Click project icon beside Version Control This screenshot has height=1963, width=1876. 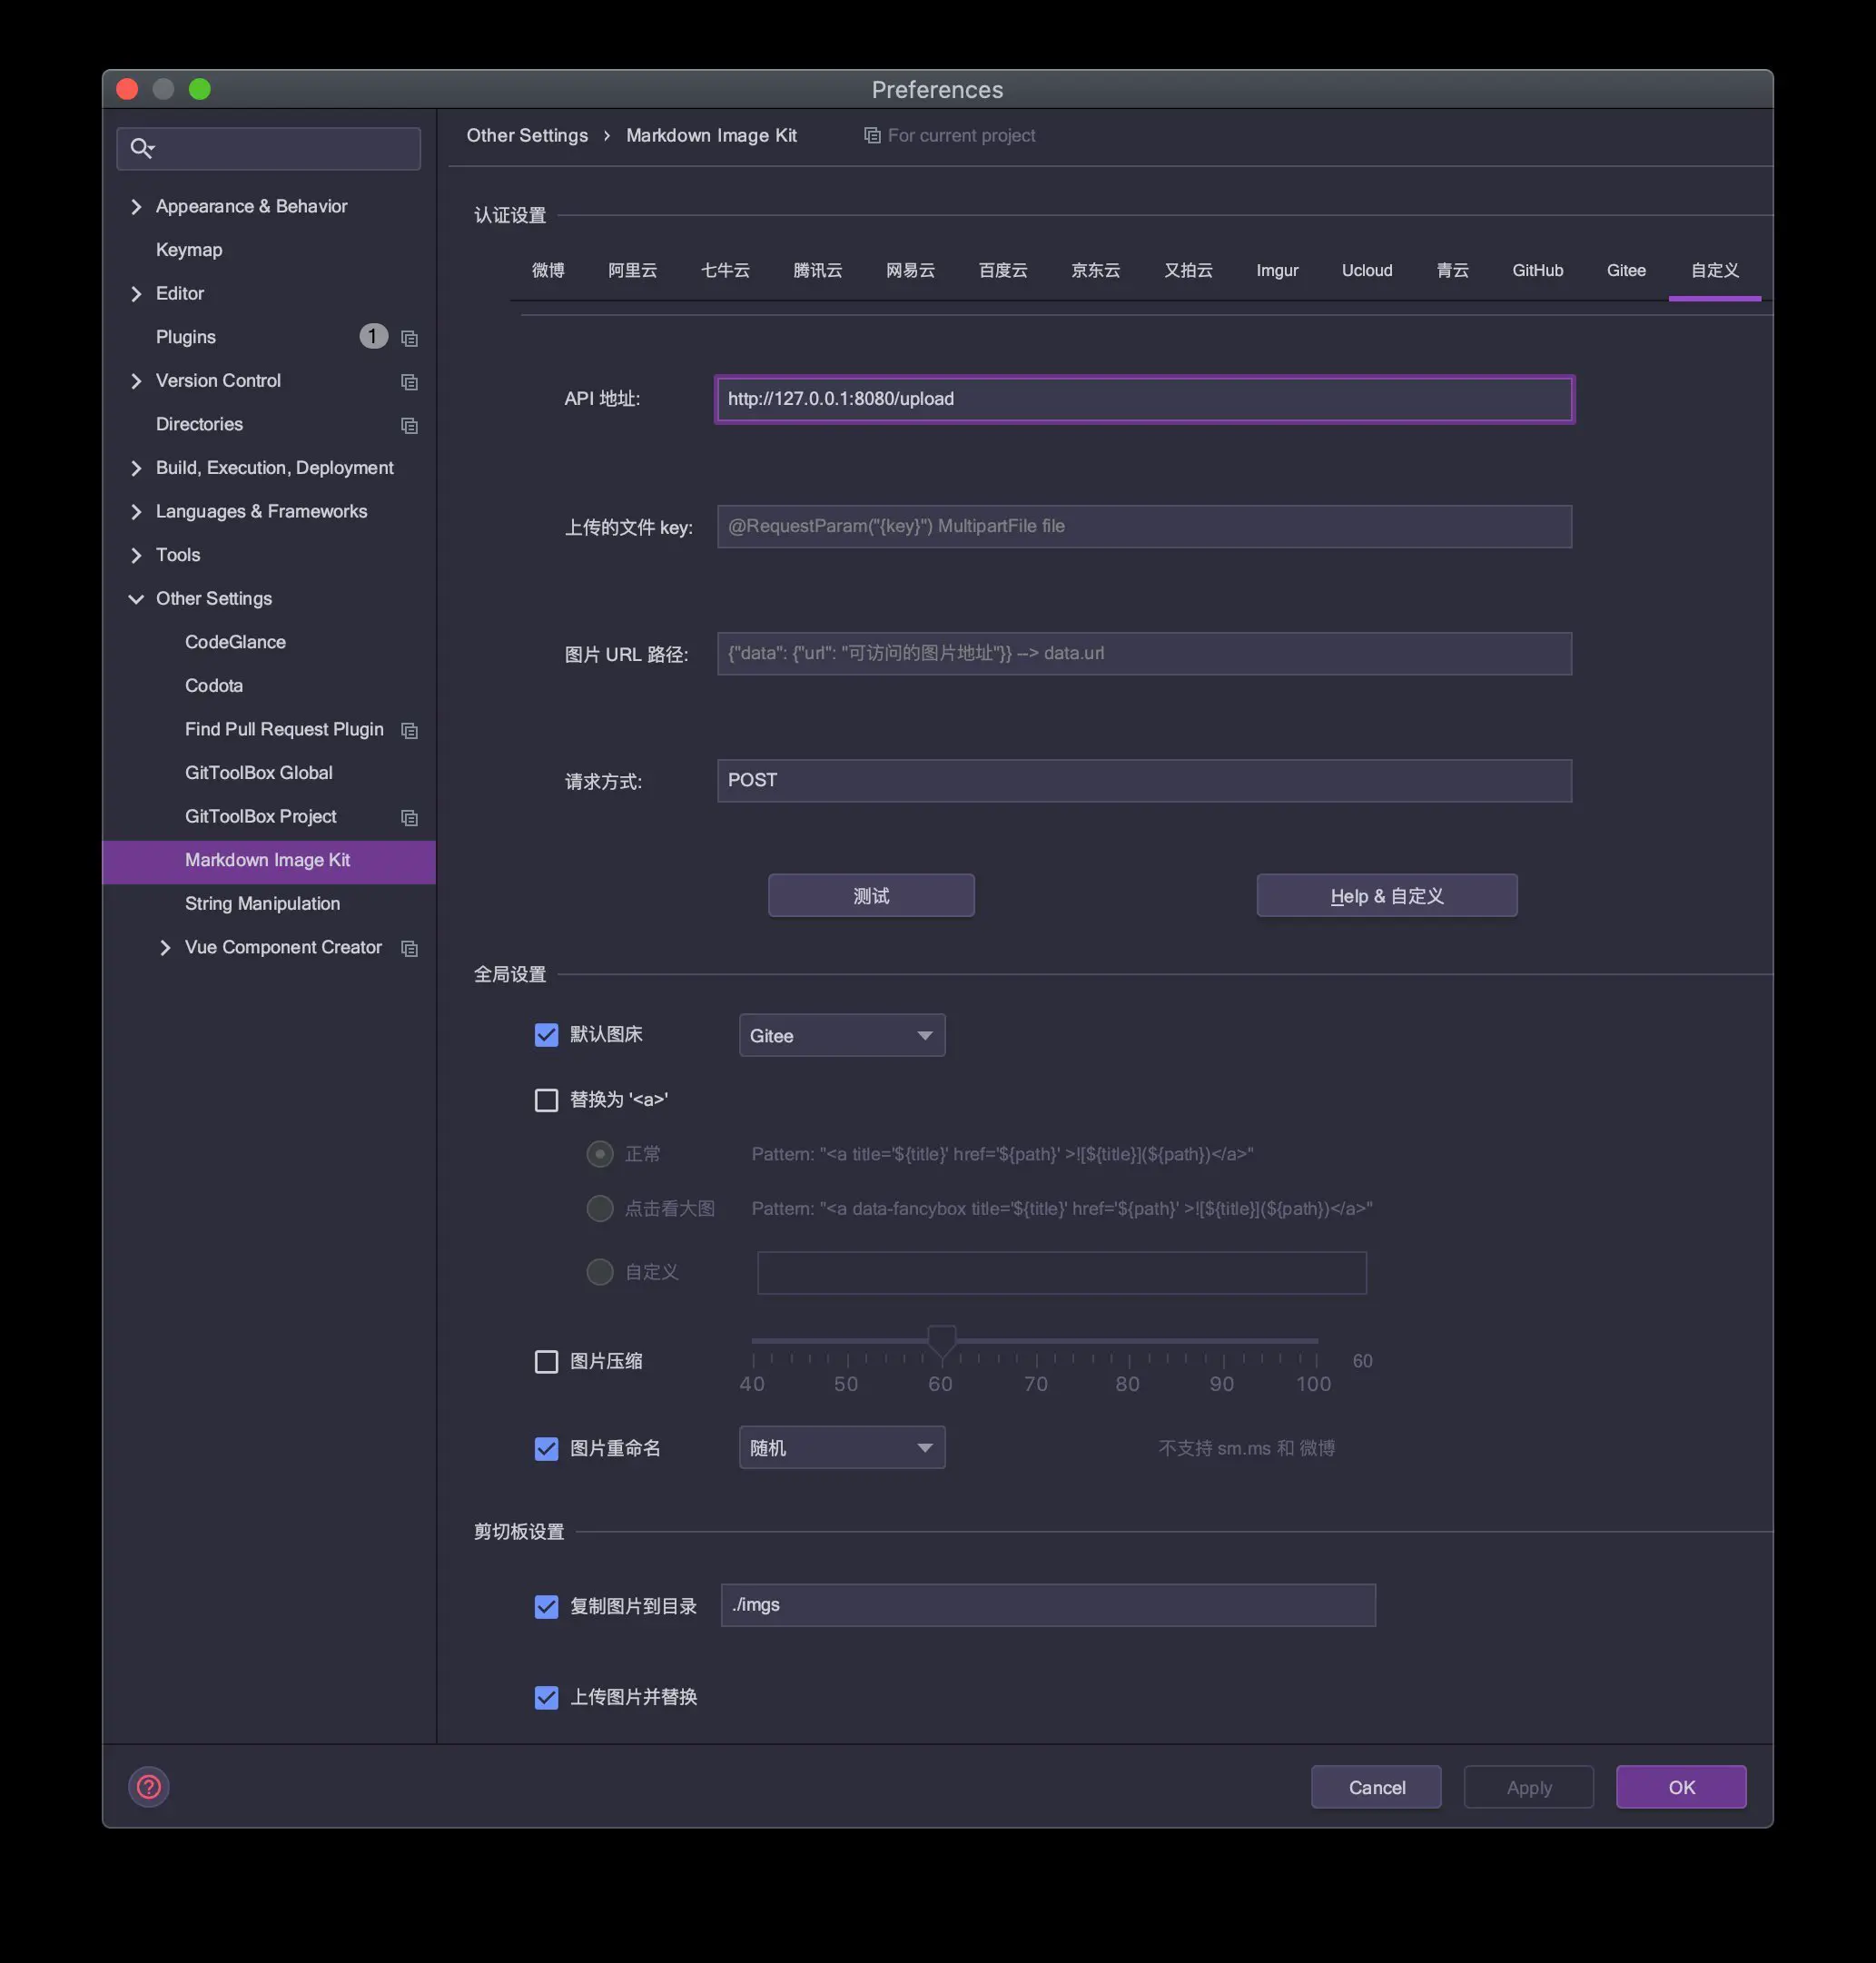pos(409,382)
